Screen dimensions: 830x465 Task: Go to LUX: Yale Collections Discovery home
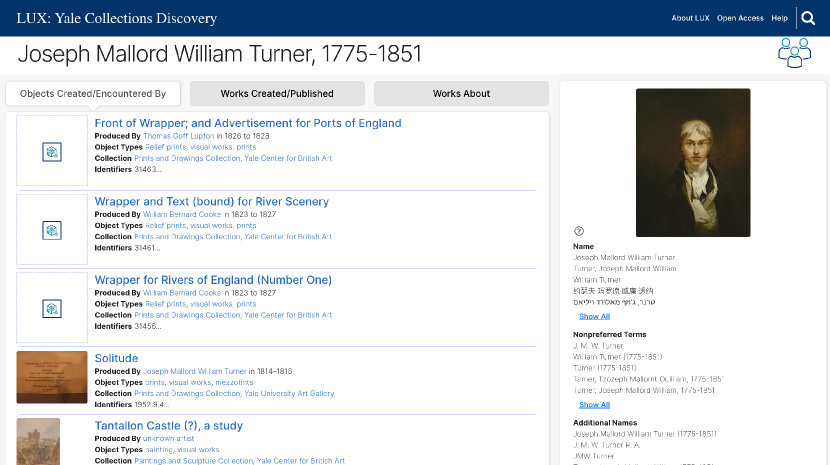pos(116,18)
